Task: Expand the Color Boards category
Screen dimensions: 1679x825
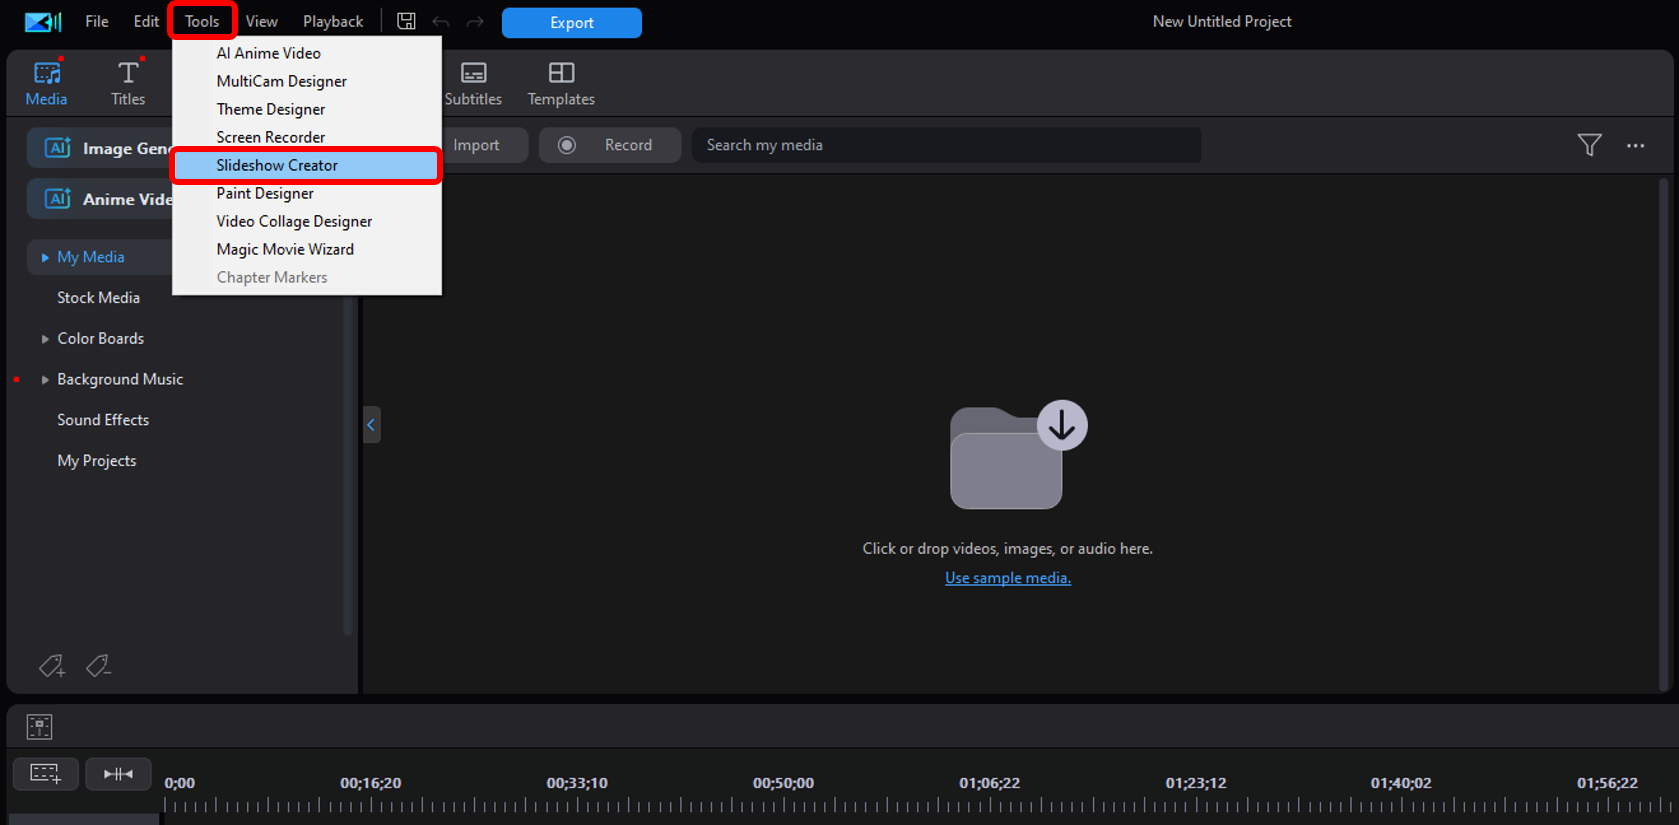Action: point(45,339)
